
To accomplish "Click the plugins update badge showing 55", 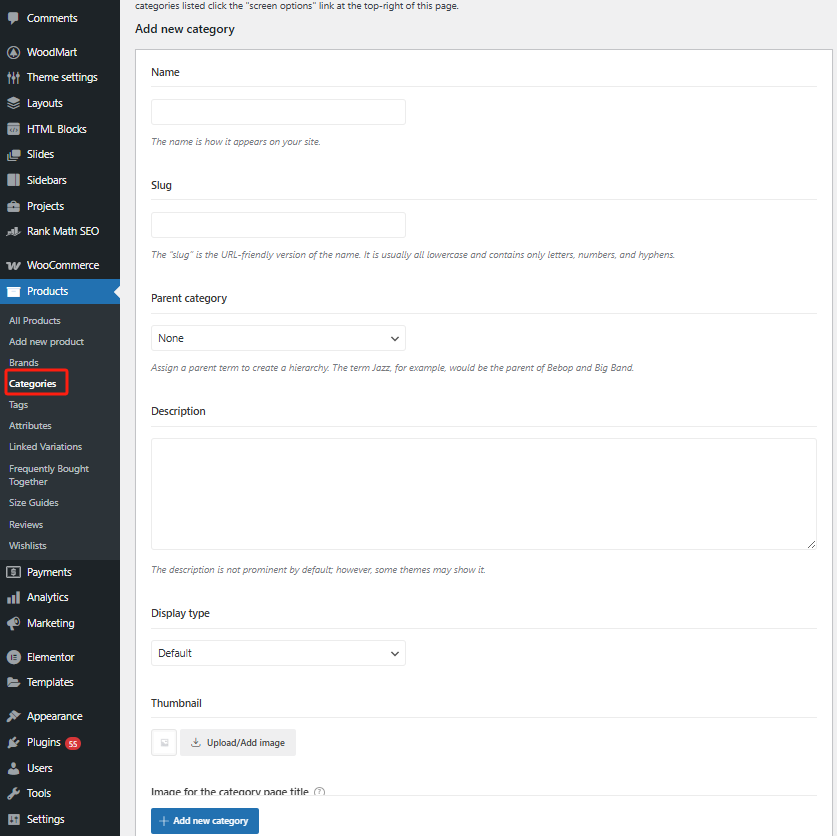I will pos(73,743).
